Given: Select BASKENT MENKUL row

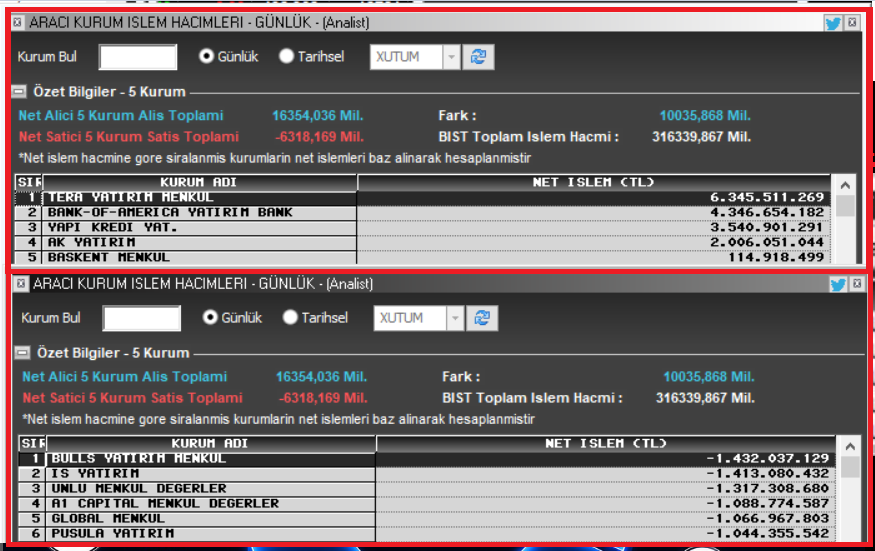Looking at the screenshot, I should 422,257.
